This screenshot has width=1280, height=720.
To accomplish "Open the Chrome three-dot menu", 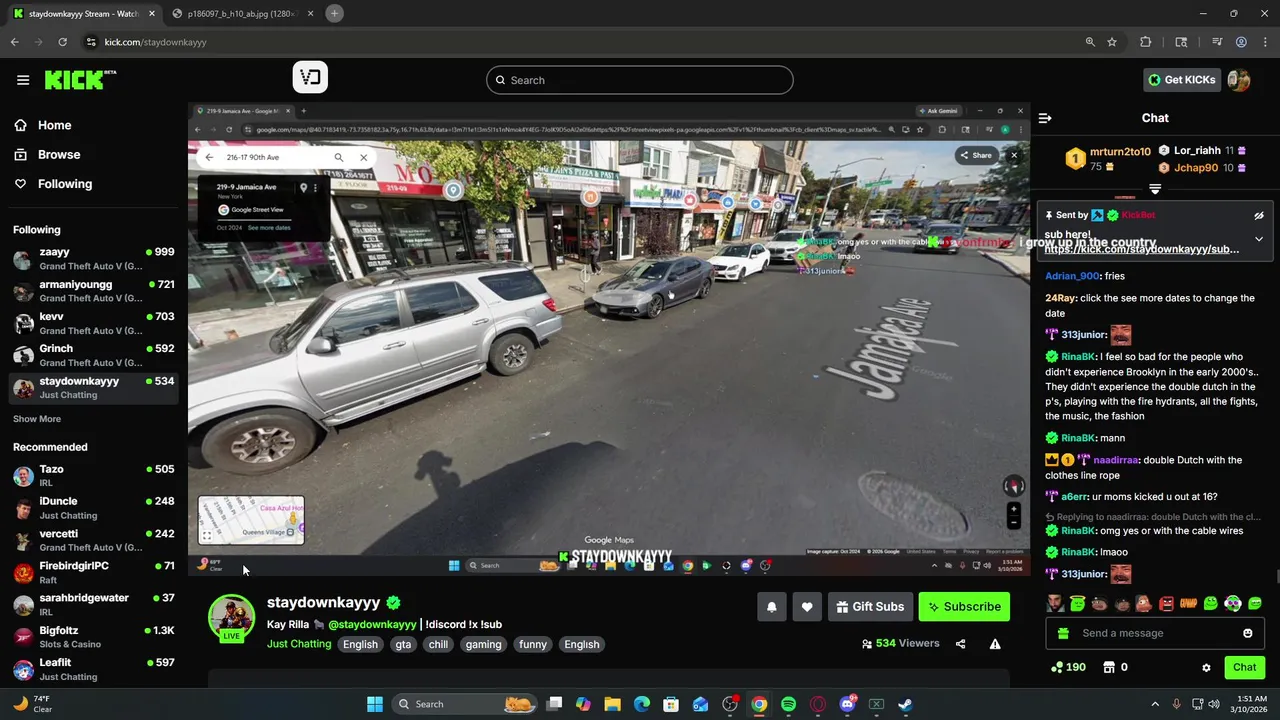I will (x=1265, y=42).
